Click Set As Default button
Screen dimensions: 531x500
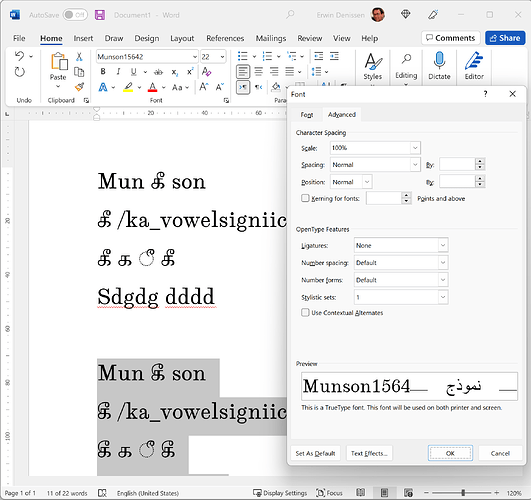pos(315,453)
